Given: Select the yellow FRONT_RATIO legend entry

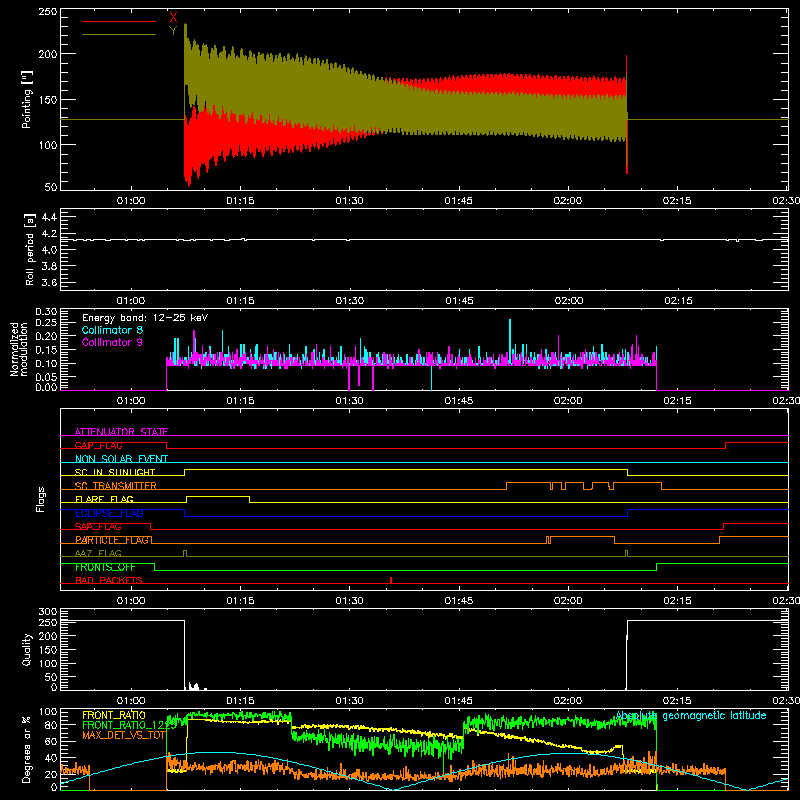Looking at the screenshot, I should click(114, 715).
